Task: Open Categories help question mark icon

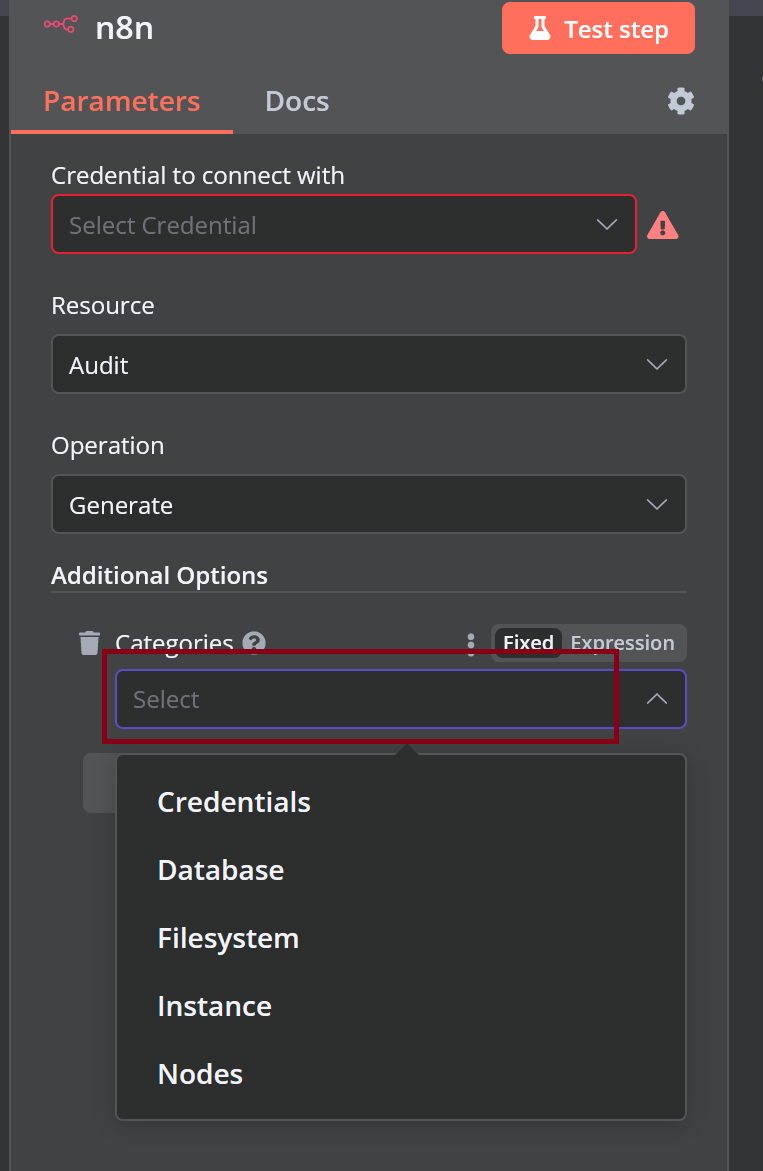Action: tap(254, 642)
